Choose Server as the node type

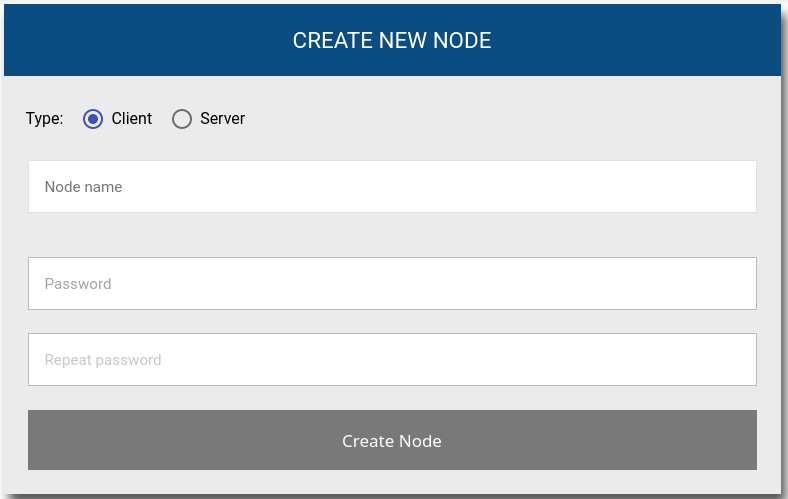(181, 119)
